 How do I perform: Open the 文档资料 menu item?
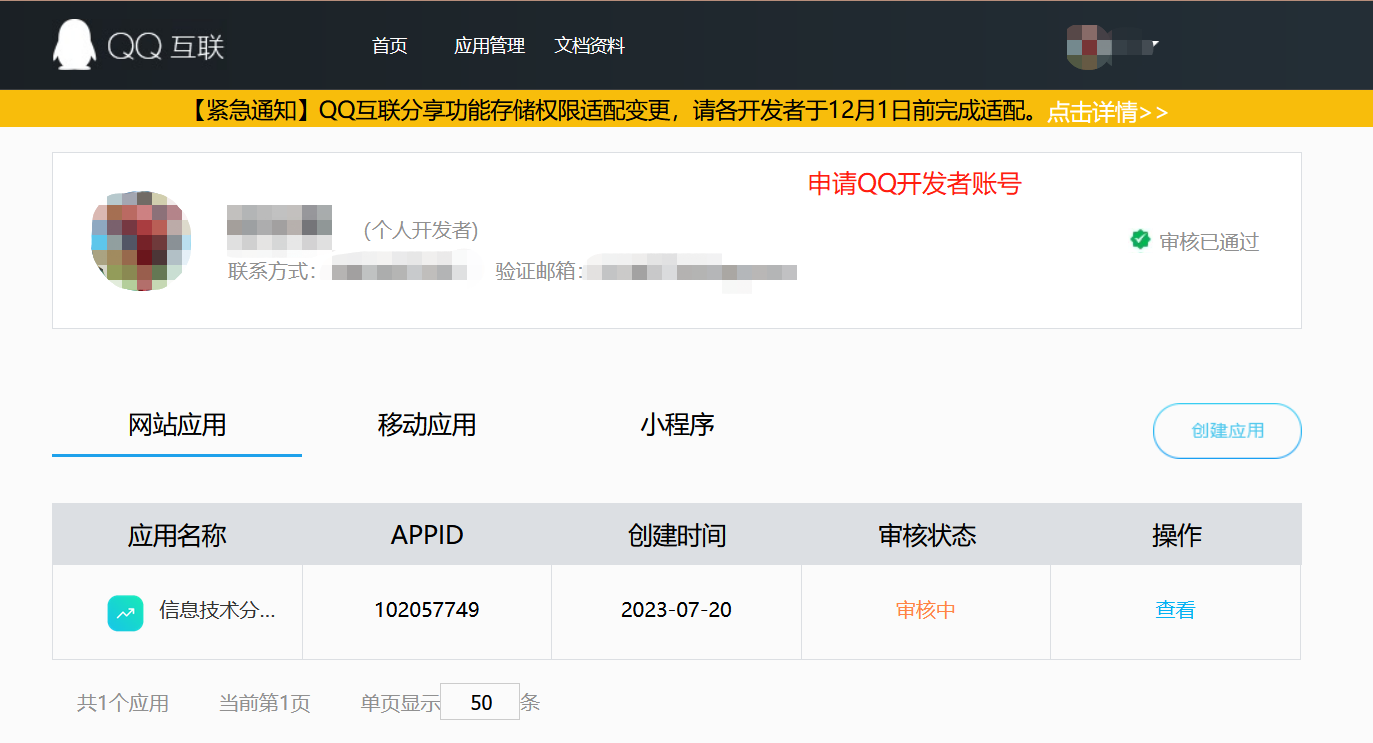589,46
